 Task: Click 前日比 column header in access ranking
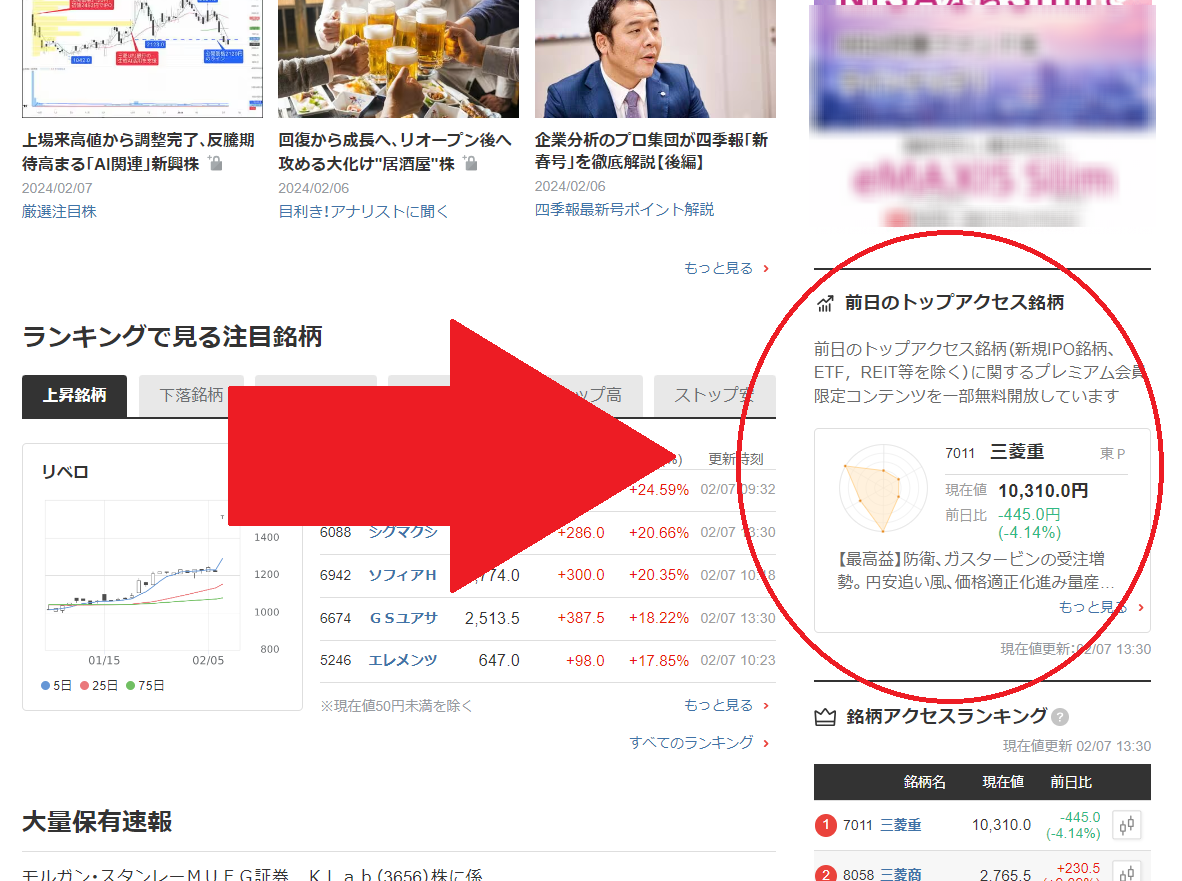pyautogui.click(x=1071, y=782)
